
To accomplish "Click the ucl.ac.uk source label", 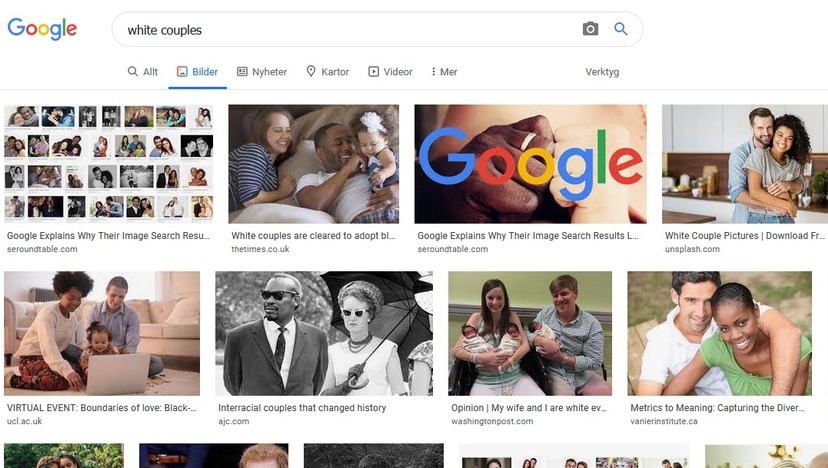I will coord(24,421).
